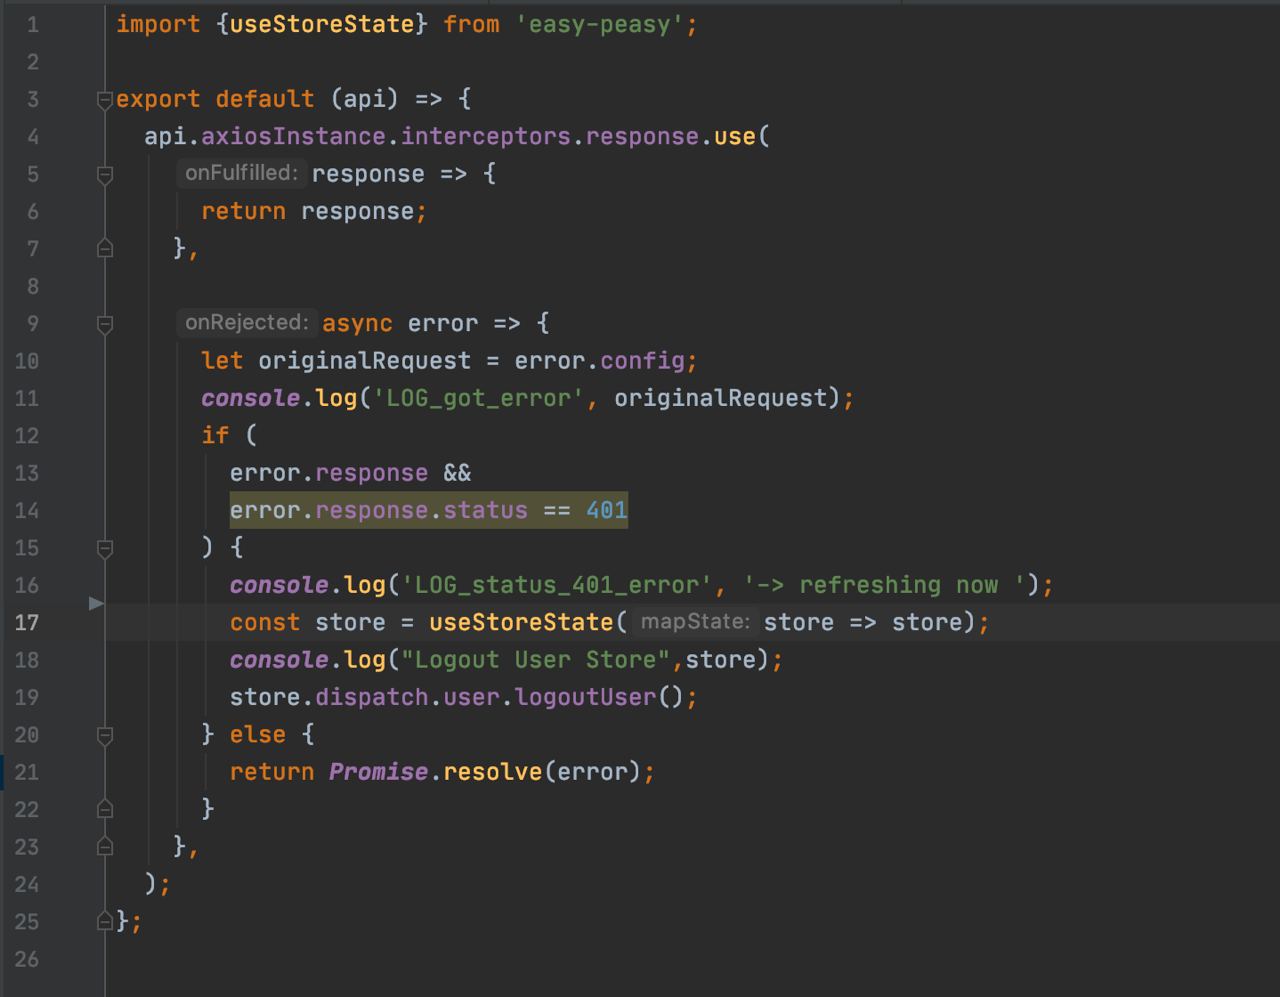The image size is (1280, 997).
Task: Click the 'async' keyword on line 9
Action: point(357,323)
